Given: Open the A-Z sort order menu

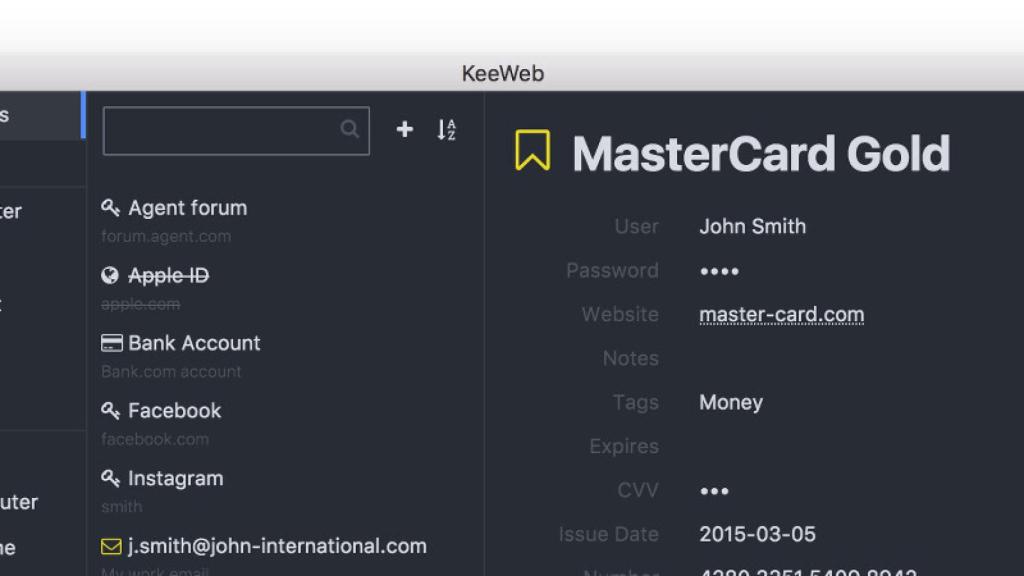Looking at the screenshot, I should pyautogui.click(x=446, y=130).
